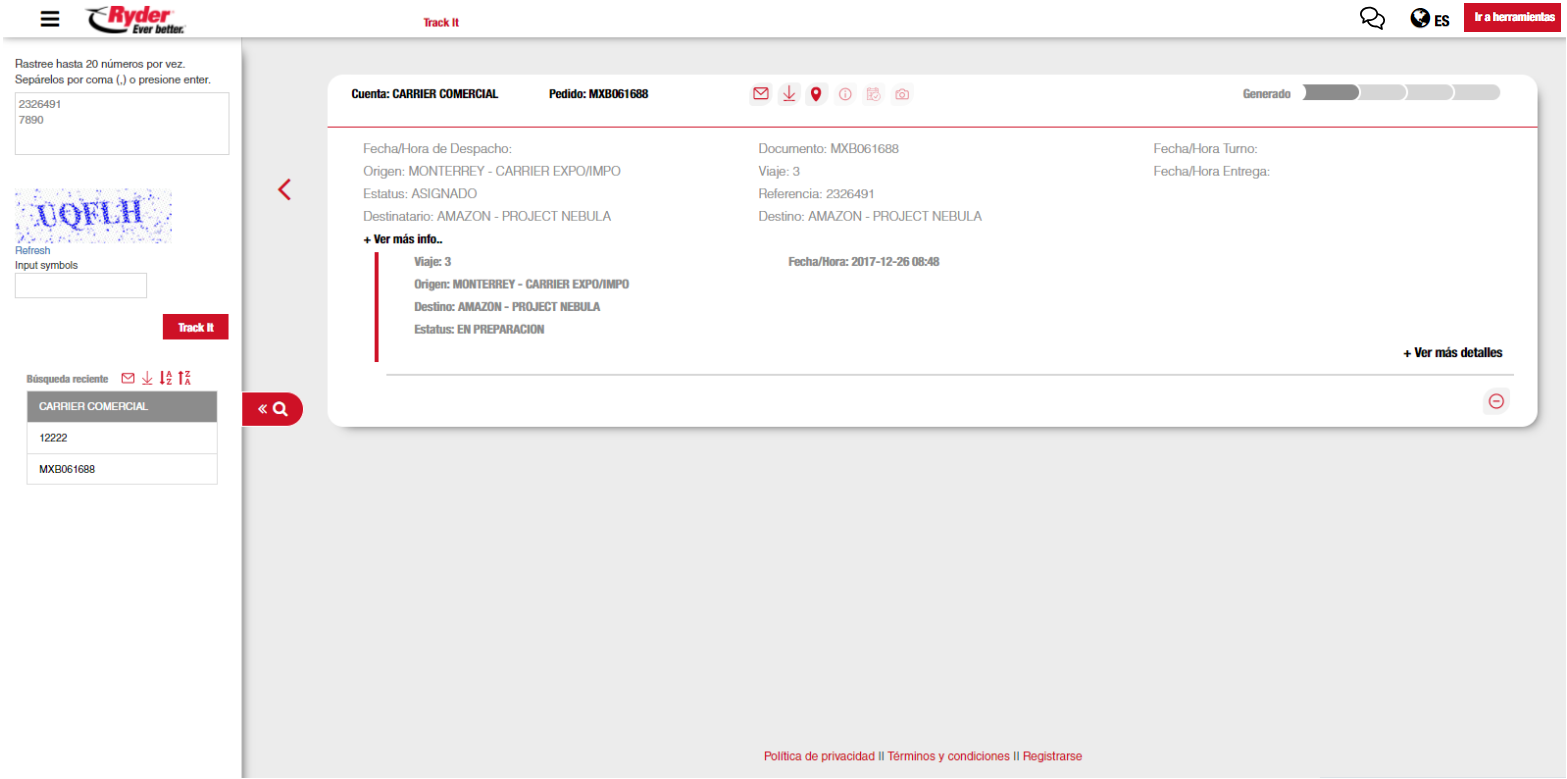The image size is (1567, 779).
Task: Expand '+ Ver más detalles'
Action: pos(1452,353)
